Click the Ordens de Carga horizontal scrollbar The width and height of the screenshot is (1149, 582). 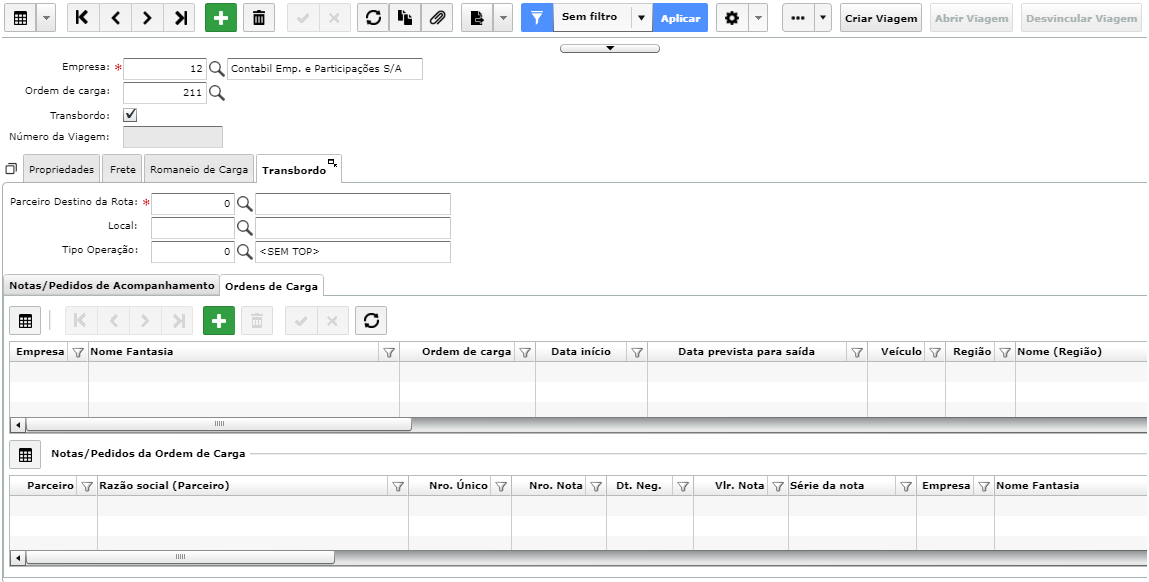[x=218, y=424]
